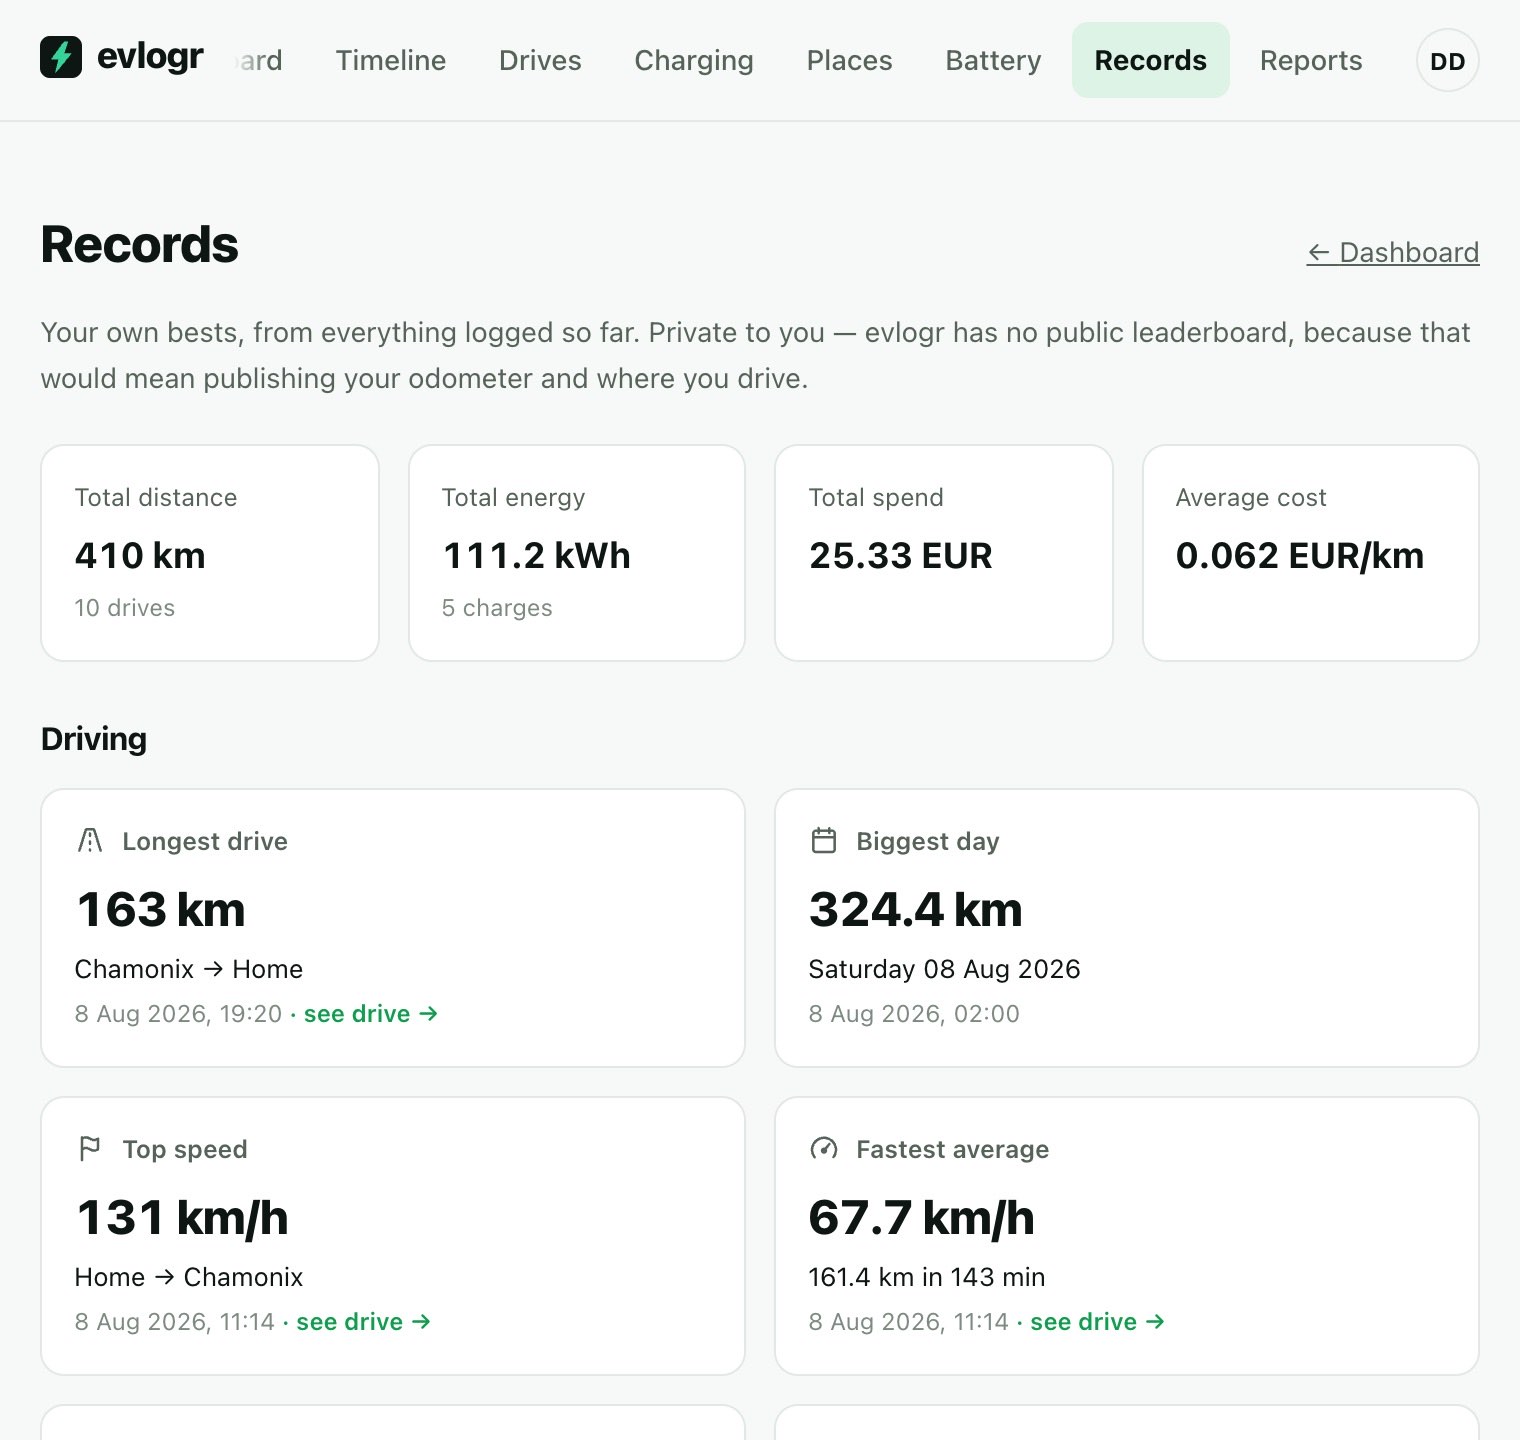1520x1440 pixels.
Task: Select the Battery tab
Action: click(993, 60)
